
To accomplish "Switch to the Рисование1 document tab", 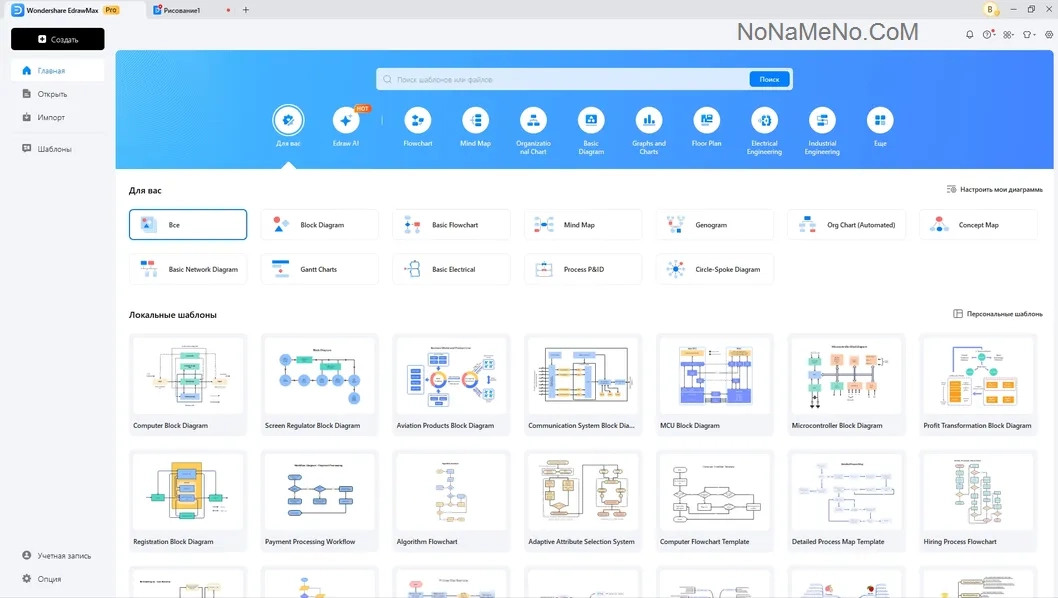I will [183, 10].
